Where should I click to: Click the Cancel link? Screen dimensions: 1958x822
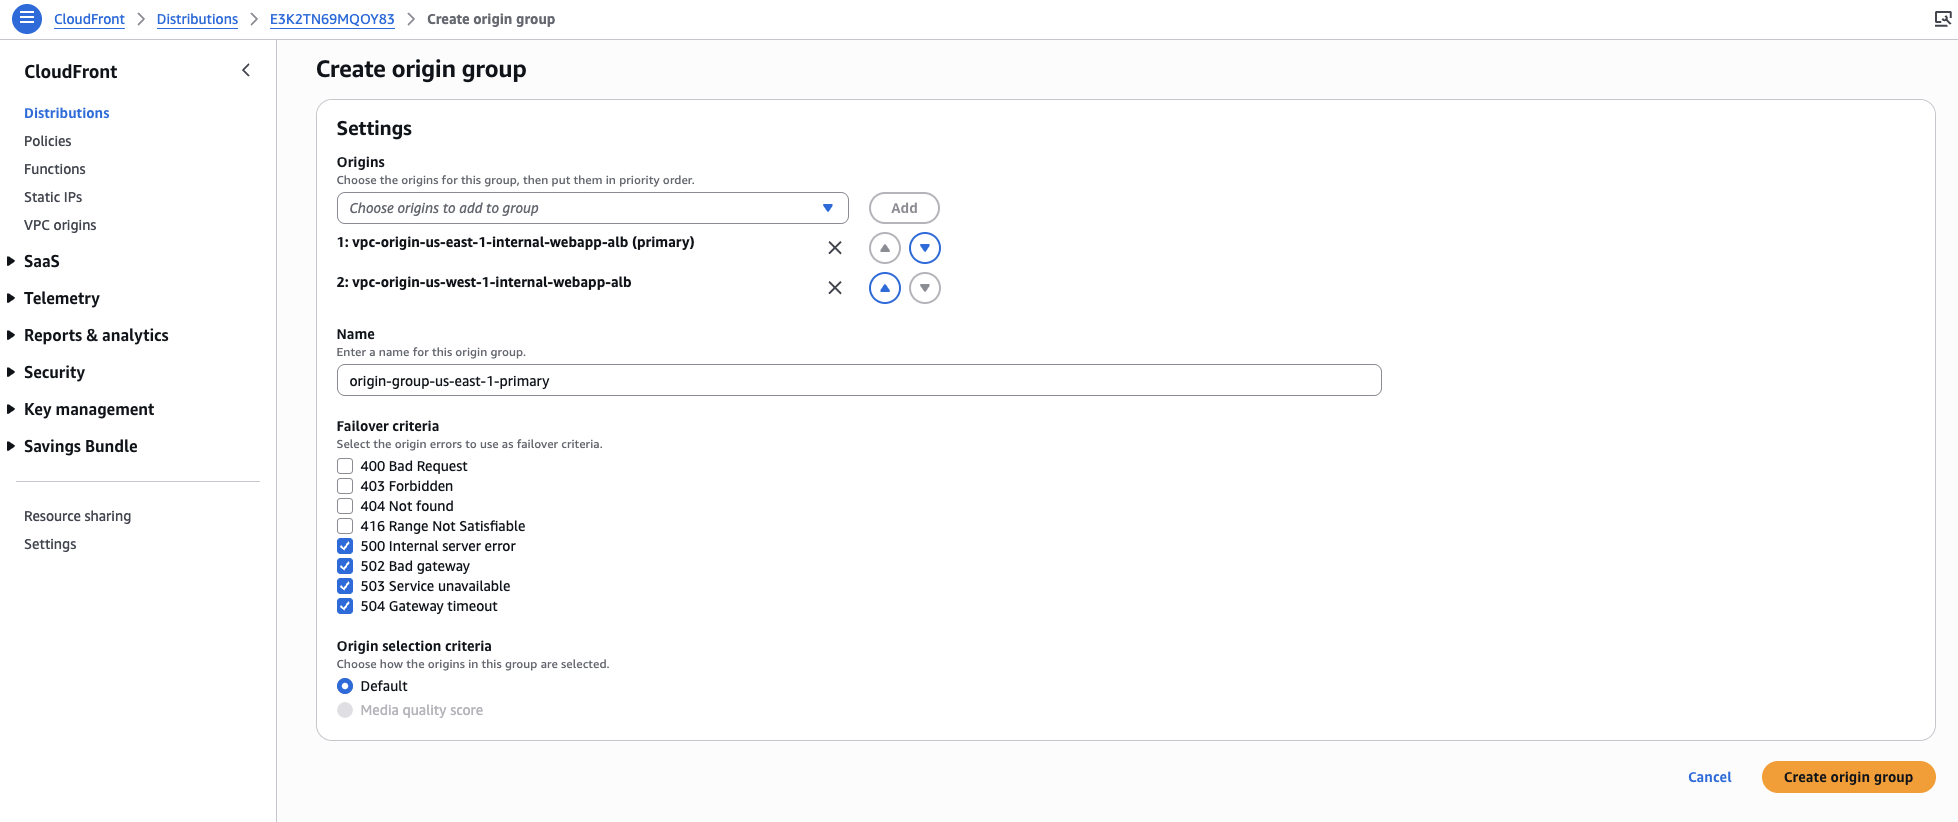(1709, 777)
